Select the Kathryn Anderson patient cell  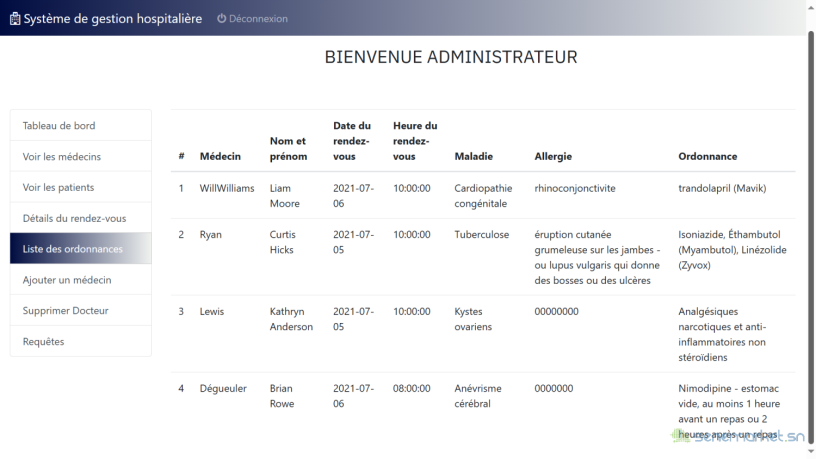[x=291, y=319]
